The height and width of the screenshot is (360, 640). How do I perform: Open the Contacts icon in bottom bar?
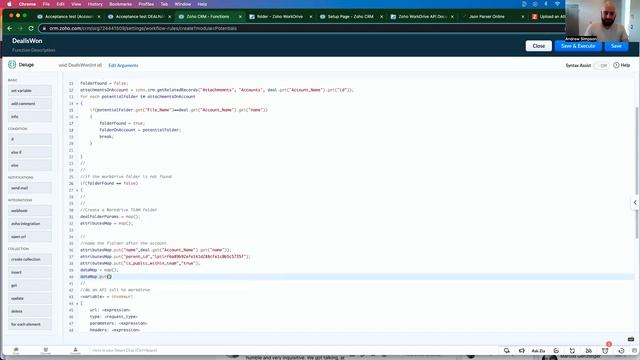point(75,350)
